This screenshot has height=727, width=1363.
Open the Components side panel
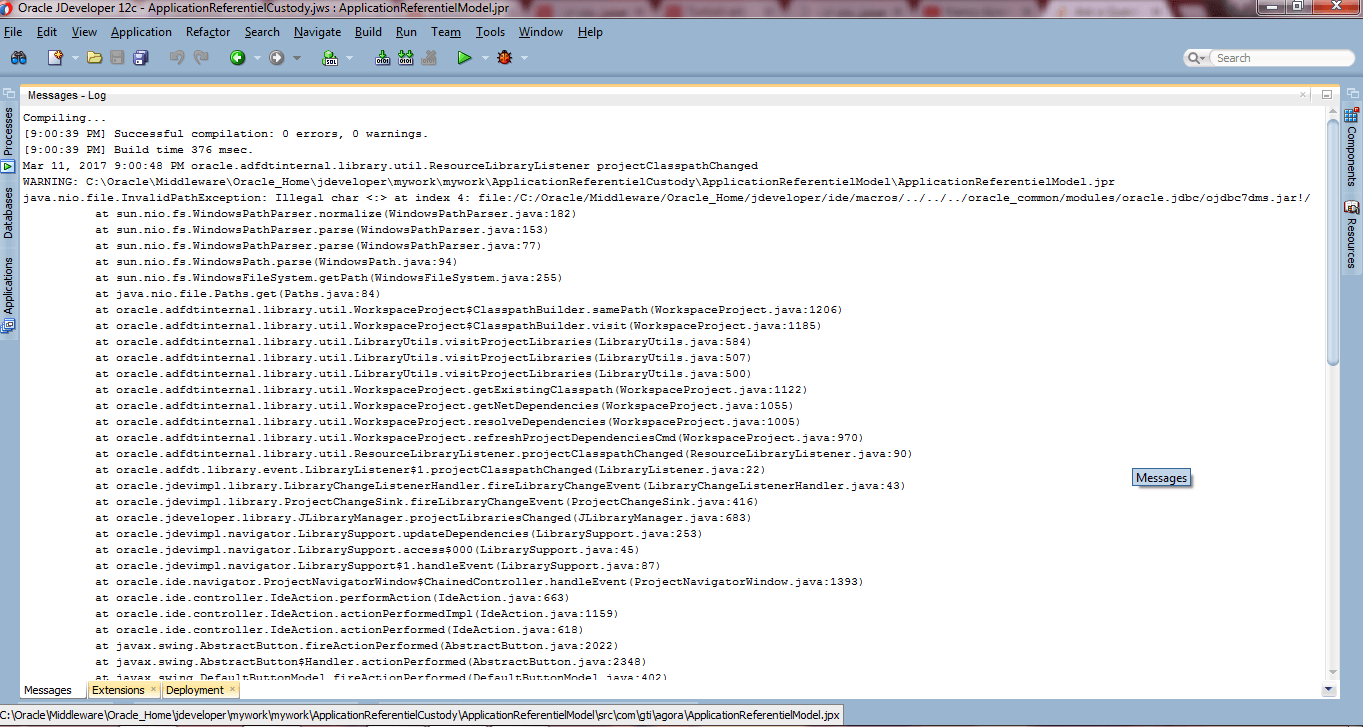tap(1351, 150)
